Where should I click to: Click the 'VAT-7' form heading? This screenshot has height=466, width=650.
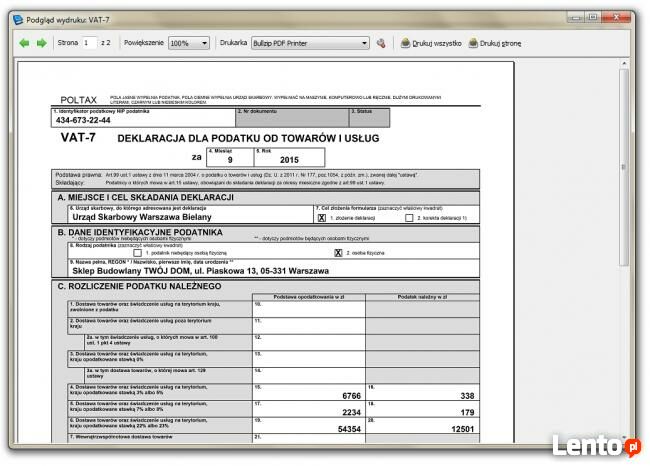(x=78, y=138)
